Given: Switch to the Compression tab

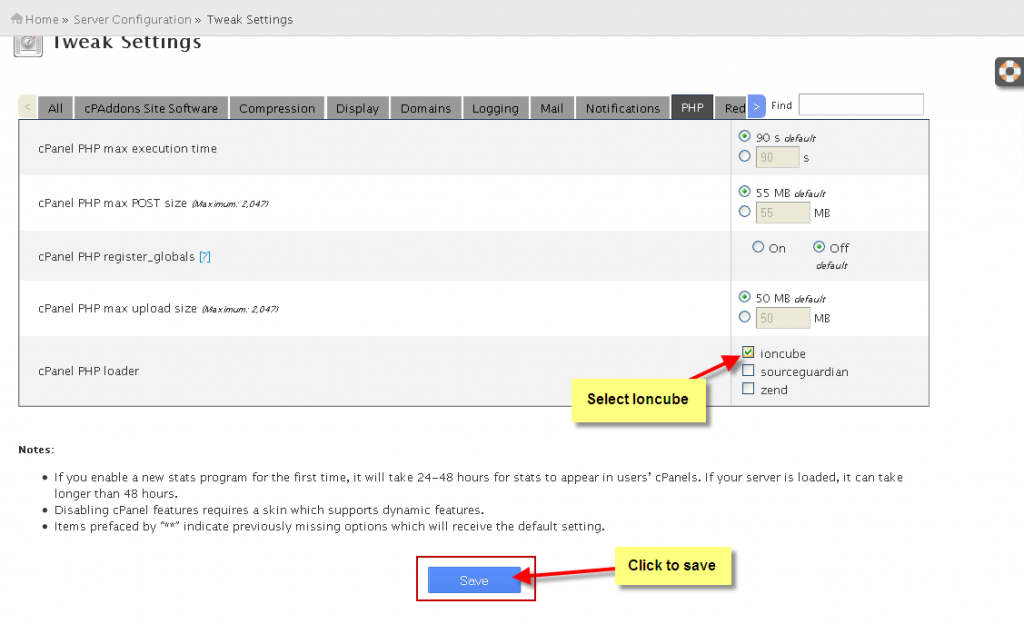Looking at the screenshot, I should 277,107.
